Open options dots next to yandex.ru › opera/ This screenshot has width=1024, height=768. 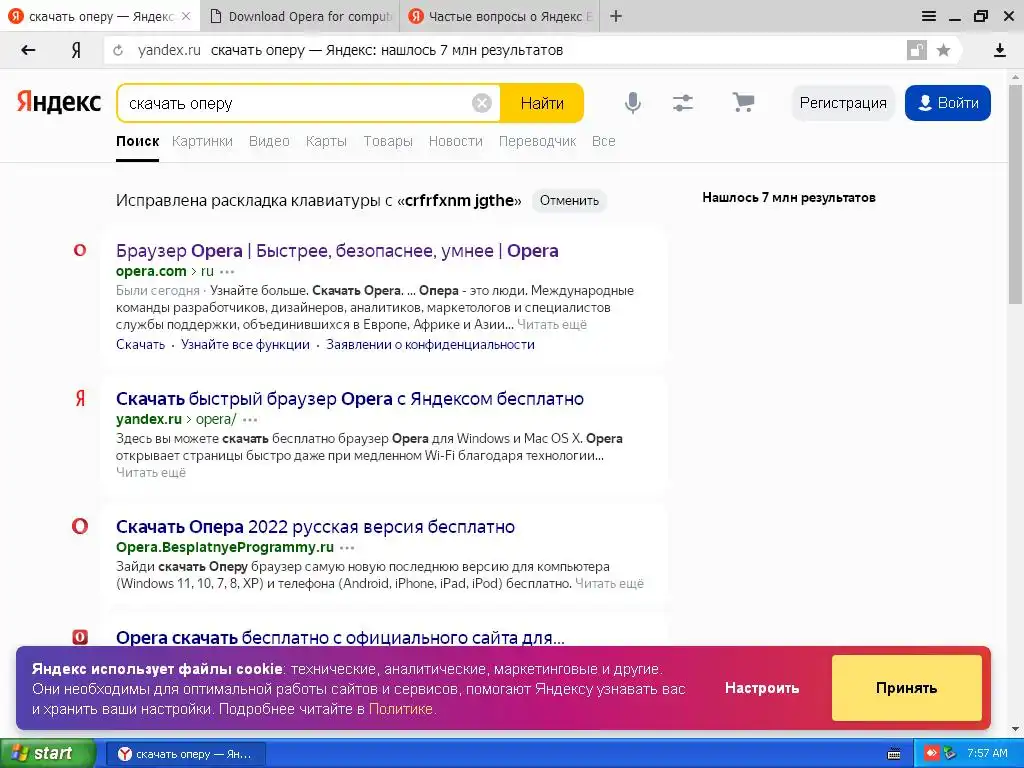tap(250, 420)
